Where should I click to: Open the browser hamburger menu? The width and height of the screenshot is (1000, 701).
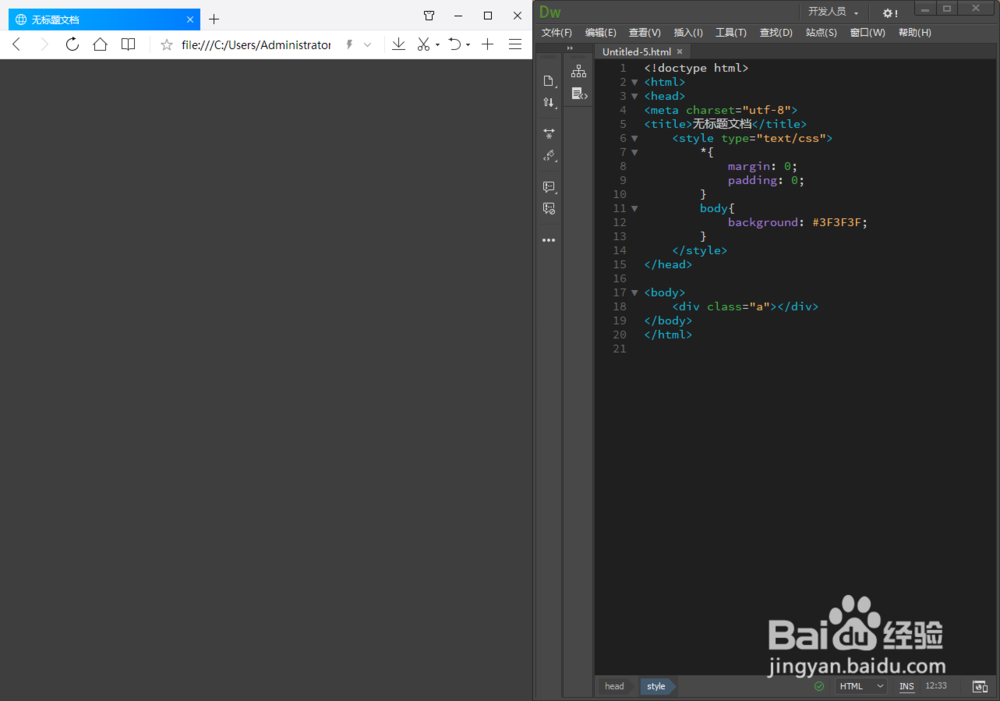(515, 44)
